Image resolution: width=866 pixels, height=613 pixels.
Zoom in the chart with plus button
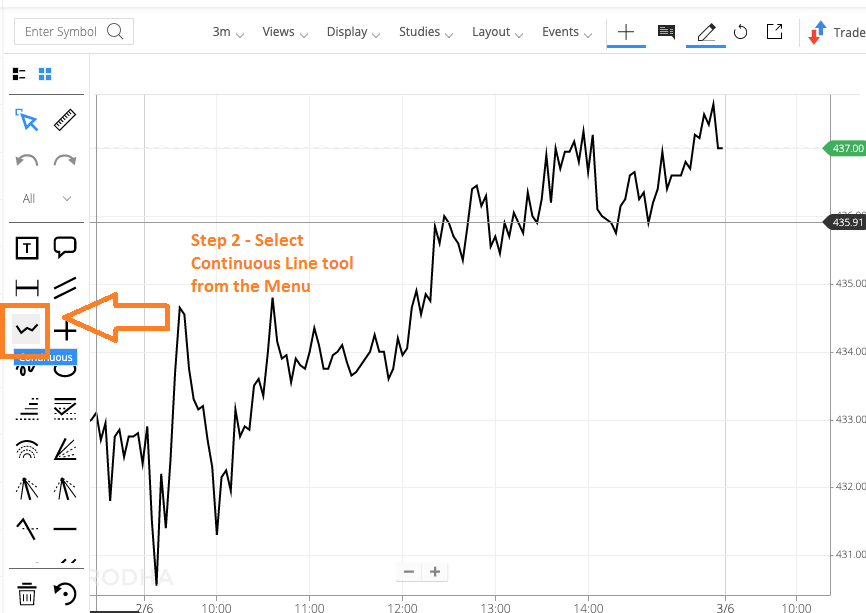pyautogui.click(x=435, y=572)
